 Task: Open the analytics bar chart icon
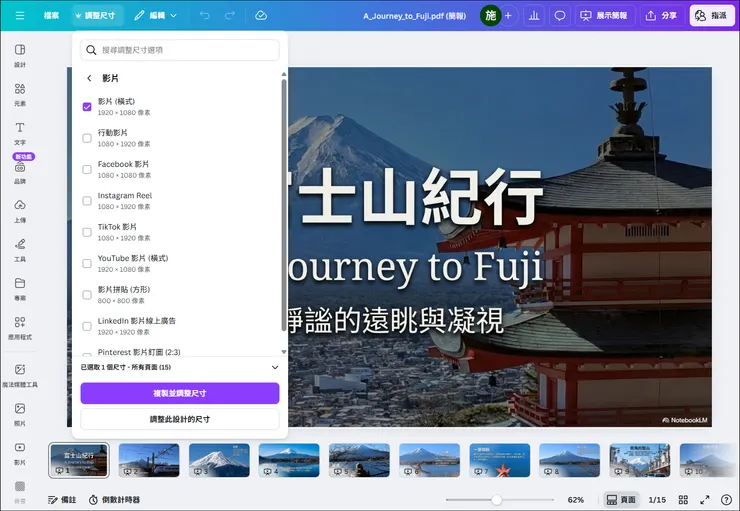(534, 16)
